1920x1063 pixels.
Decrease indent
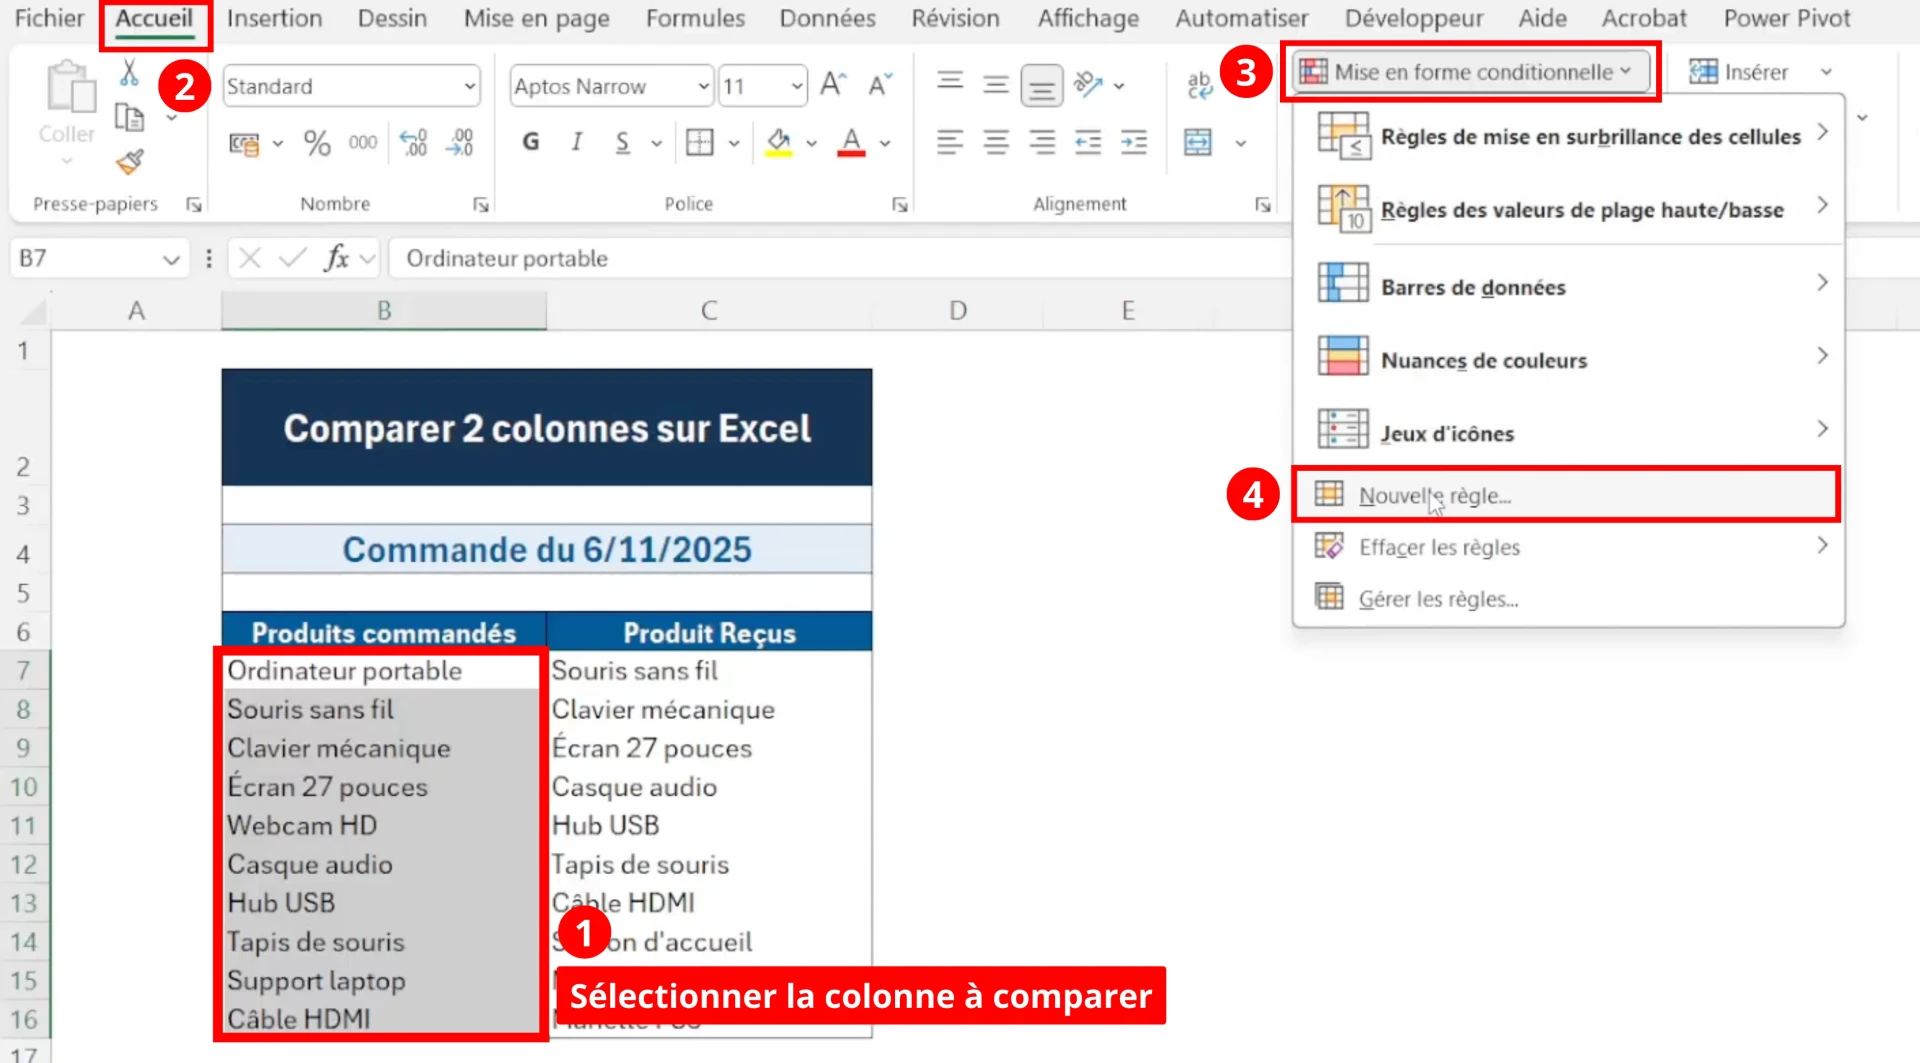click(1088, 143)
